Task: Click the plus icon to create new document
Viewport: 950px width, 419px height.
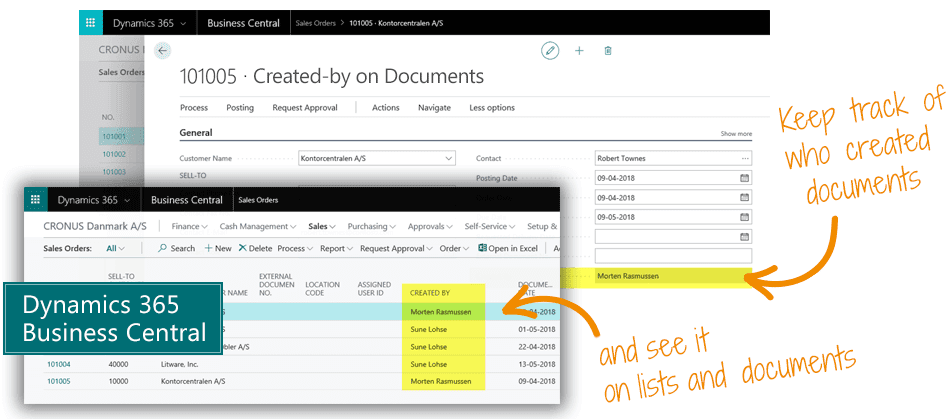Action: point(579,51)
